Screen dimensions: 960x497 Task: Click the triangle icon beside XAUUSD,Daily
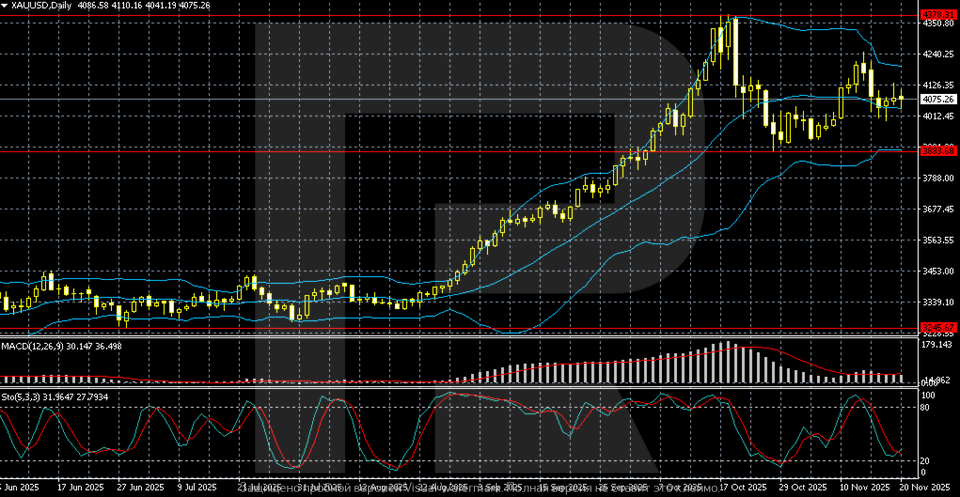pos(5,6)
